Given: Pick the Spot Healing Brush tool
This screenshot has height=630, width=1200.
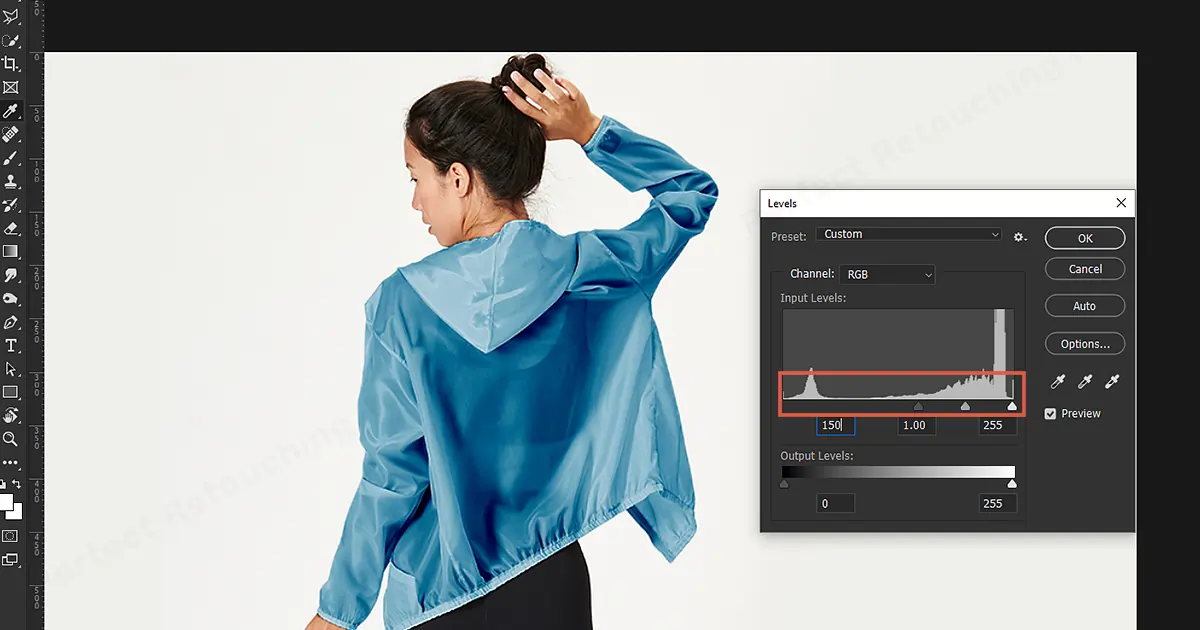Looking at the screenshot, I should coord(11,134).
